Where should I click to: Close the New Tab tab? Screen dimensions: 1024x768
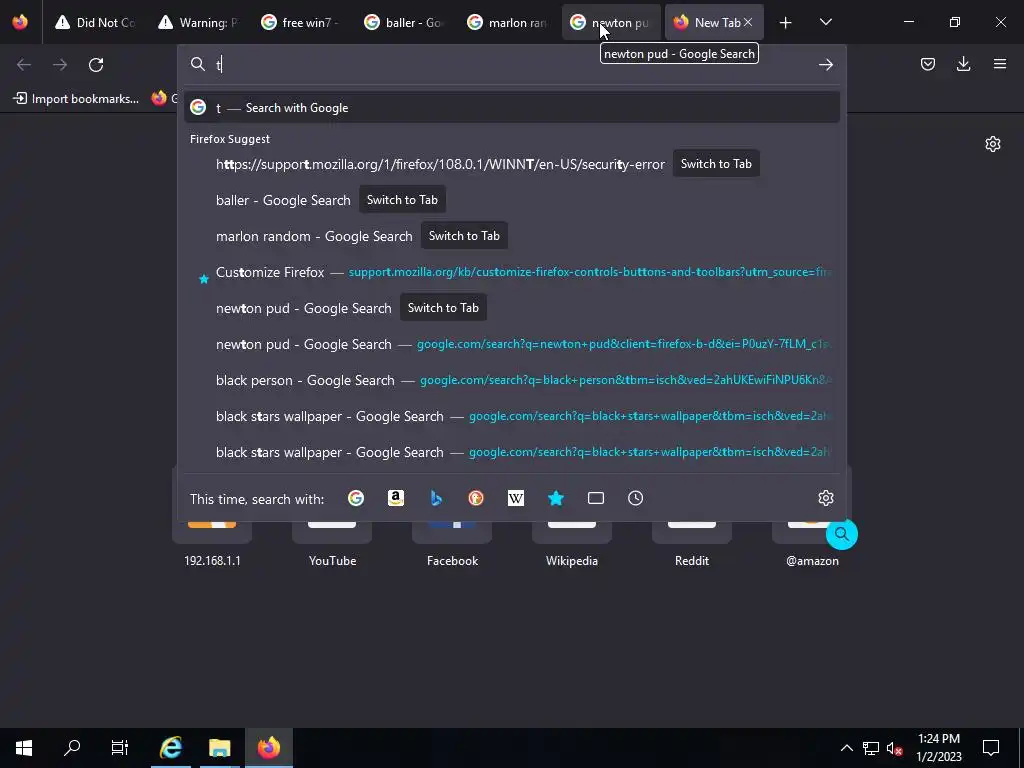748,23
